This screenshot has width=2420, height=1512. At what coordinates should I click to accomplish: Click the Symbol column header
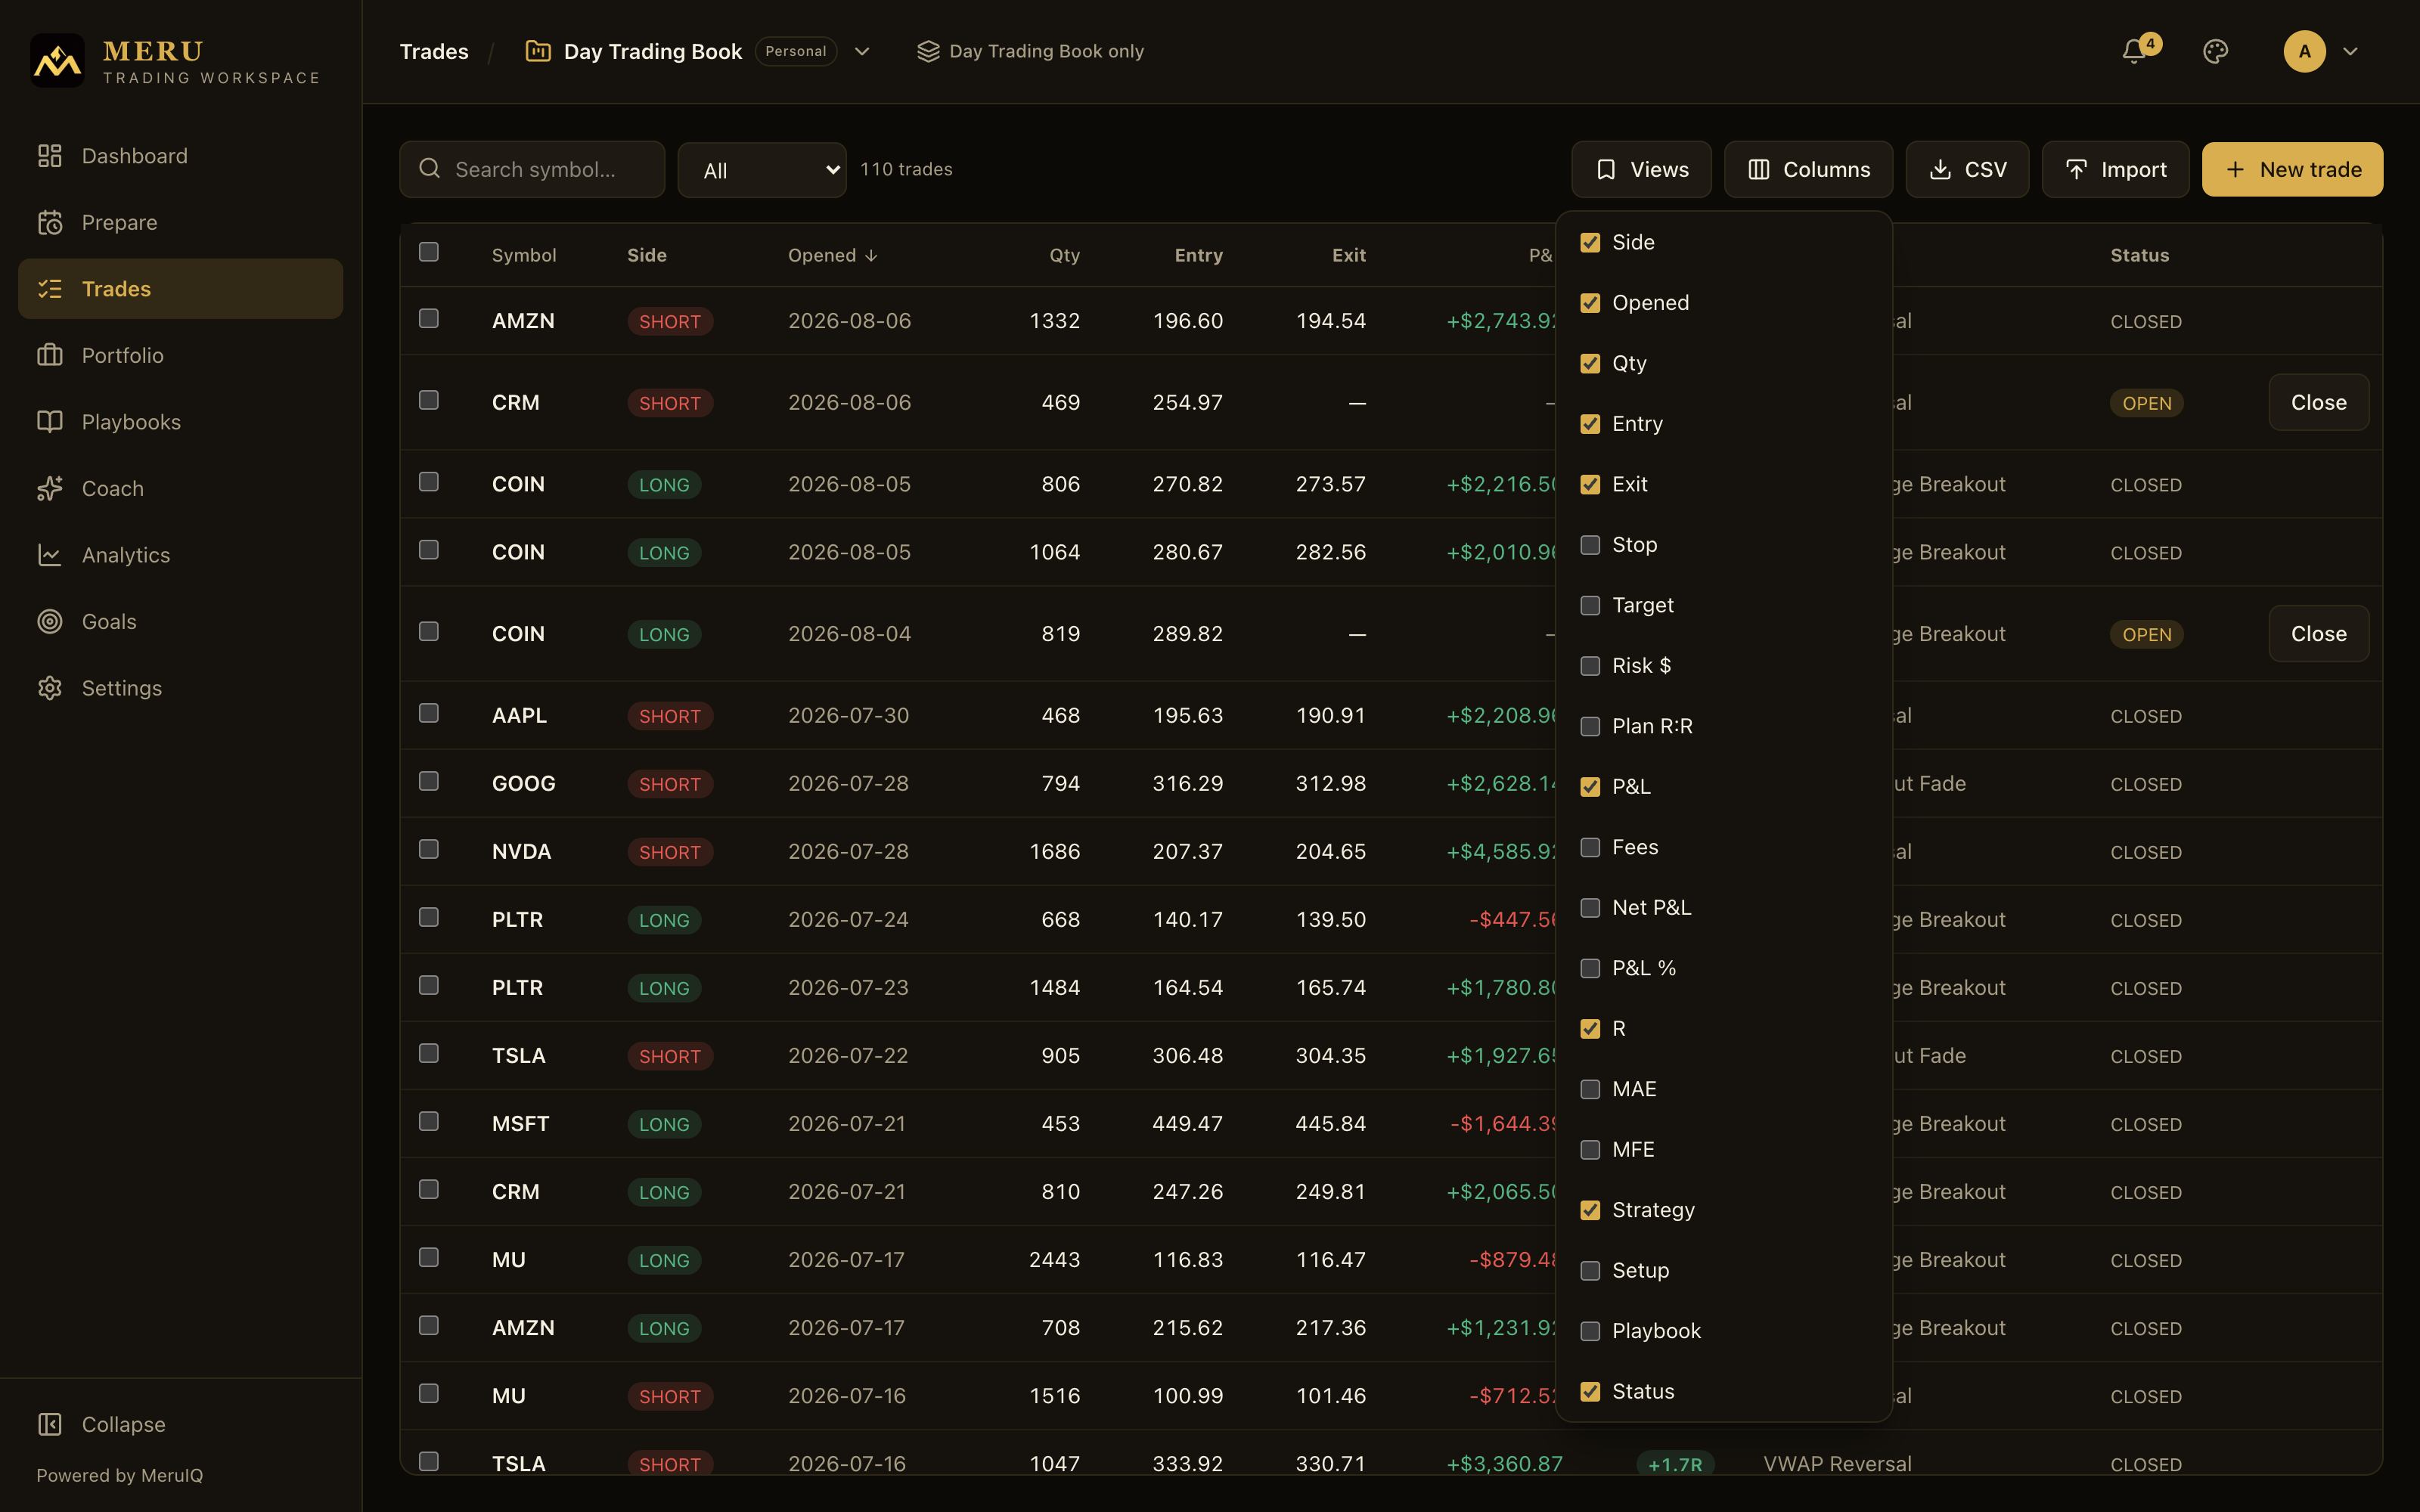click(x=524, y=255)
